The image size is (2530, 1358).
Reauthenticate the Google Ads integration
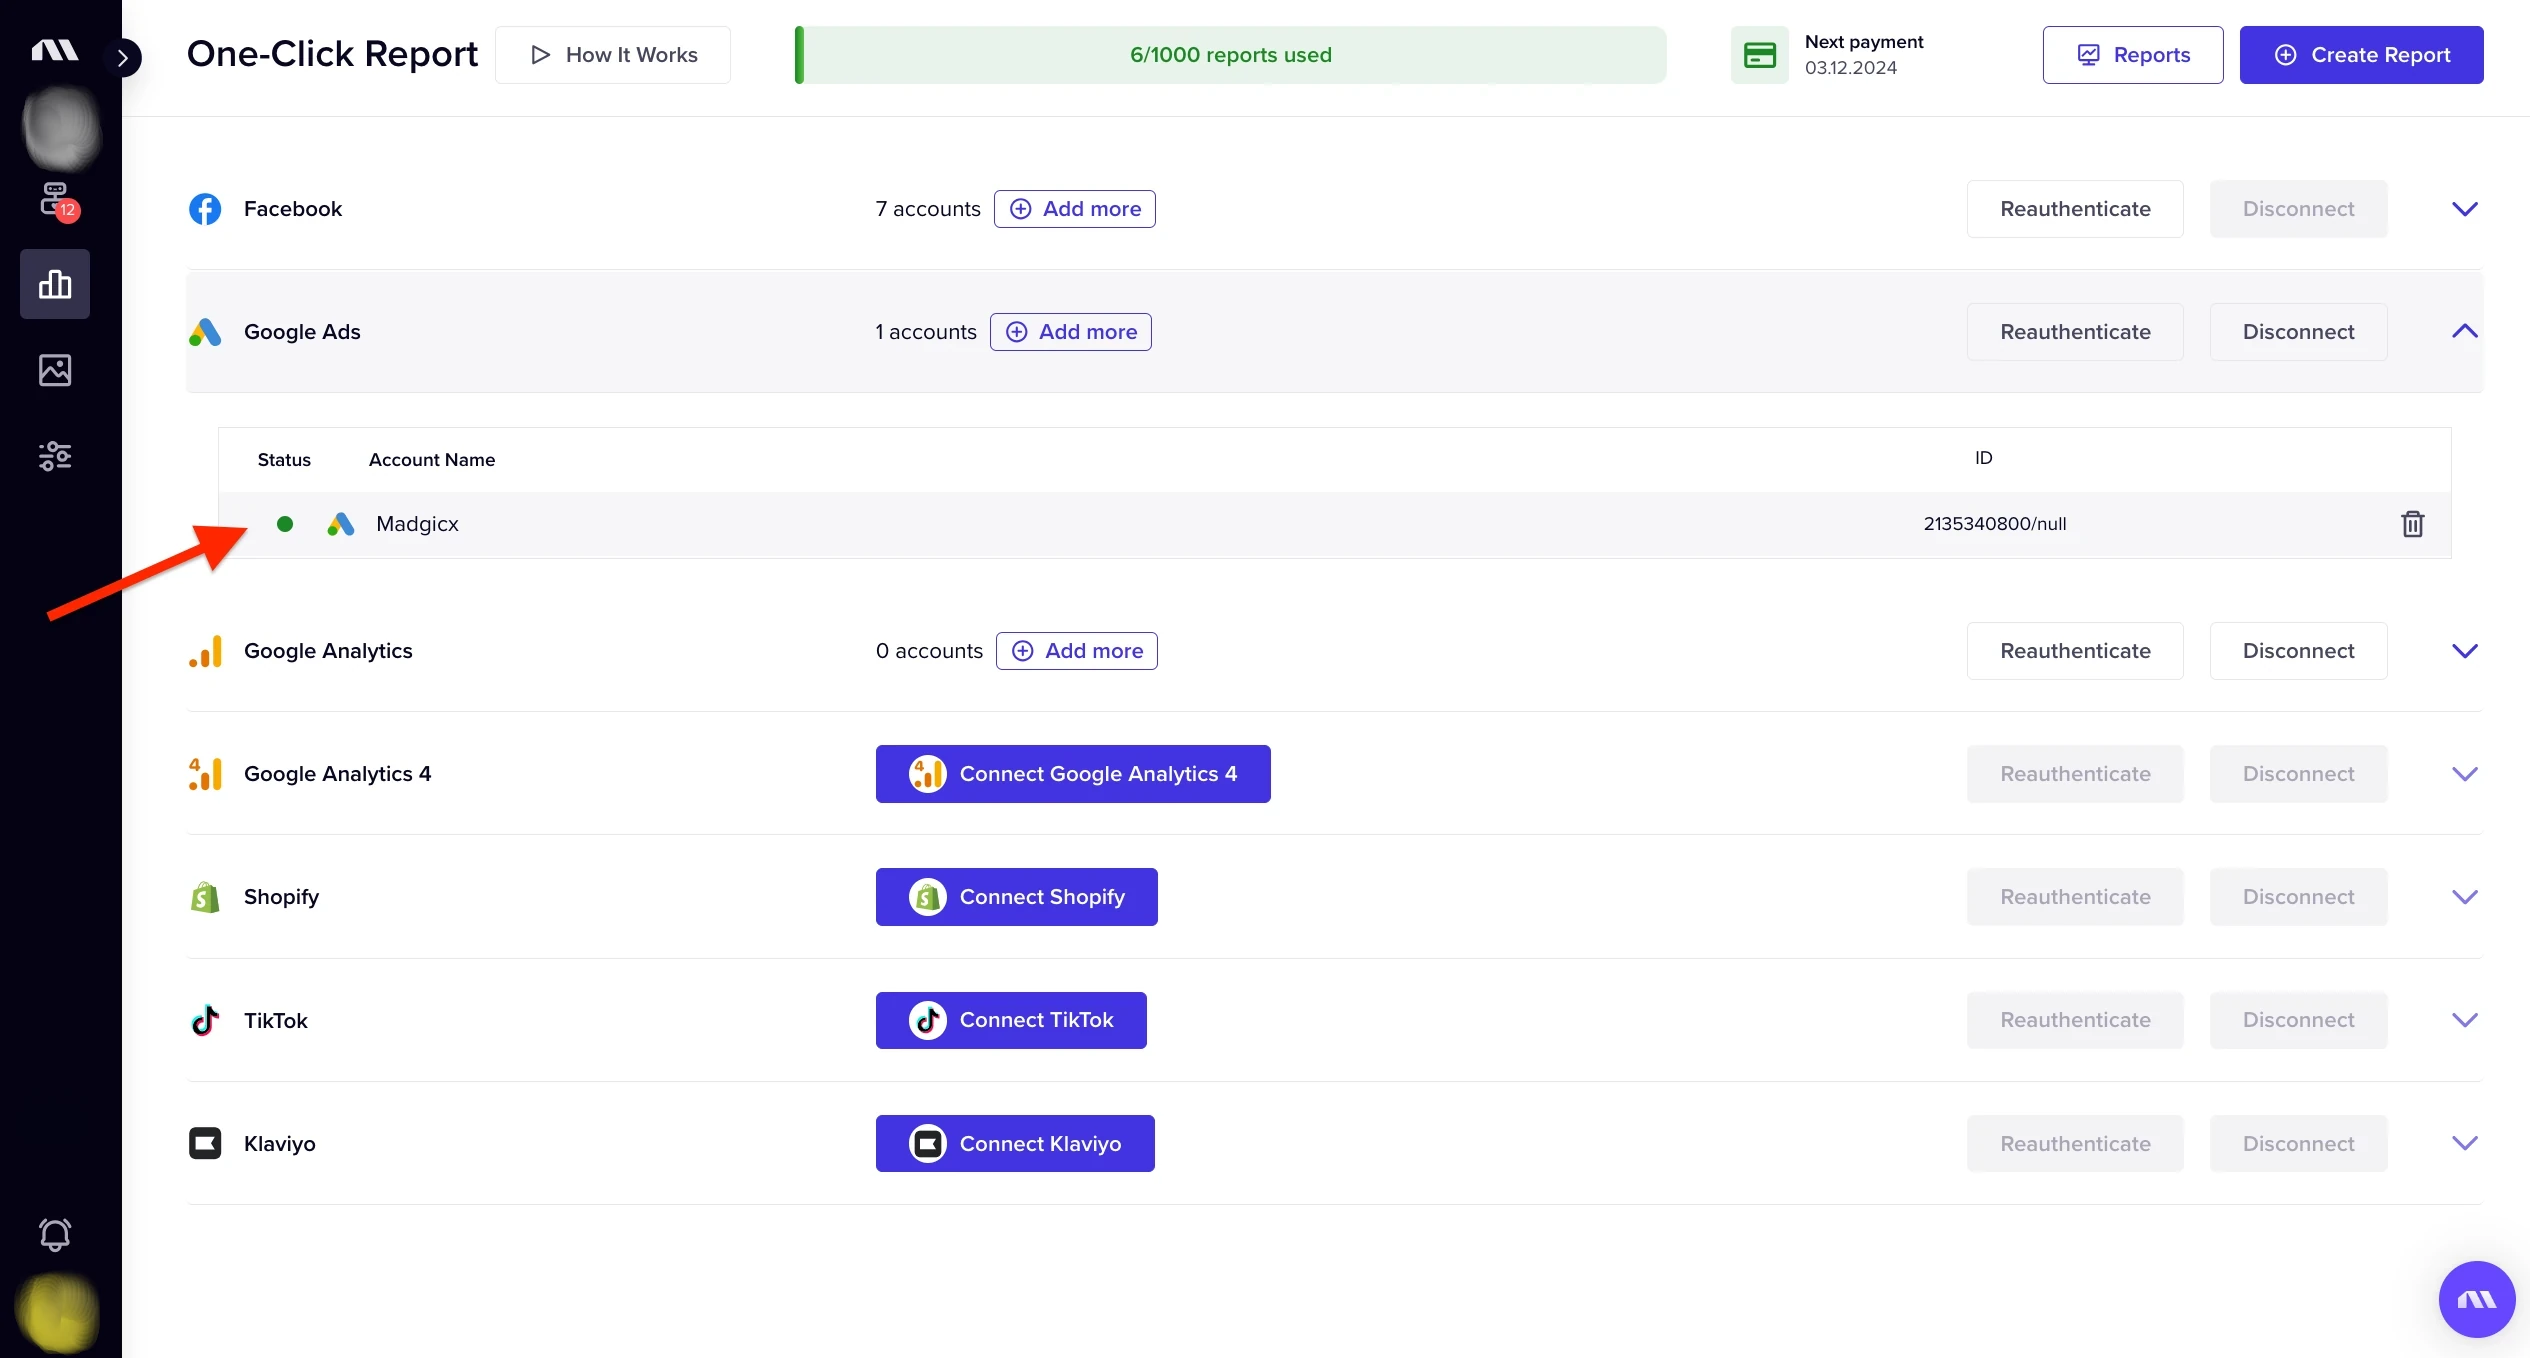pyautogui.click(x=2075, y=332)
